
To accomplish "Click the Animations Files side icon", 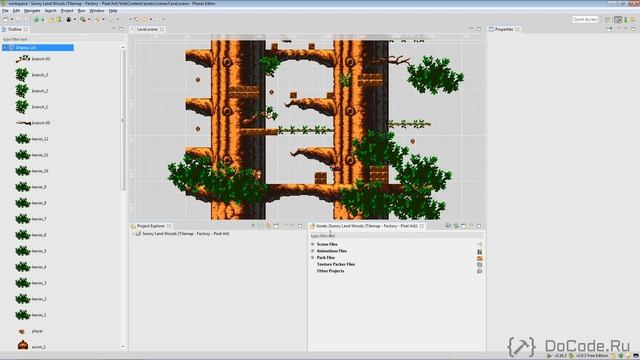I will [480, 252].
